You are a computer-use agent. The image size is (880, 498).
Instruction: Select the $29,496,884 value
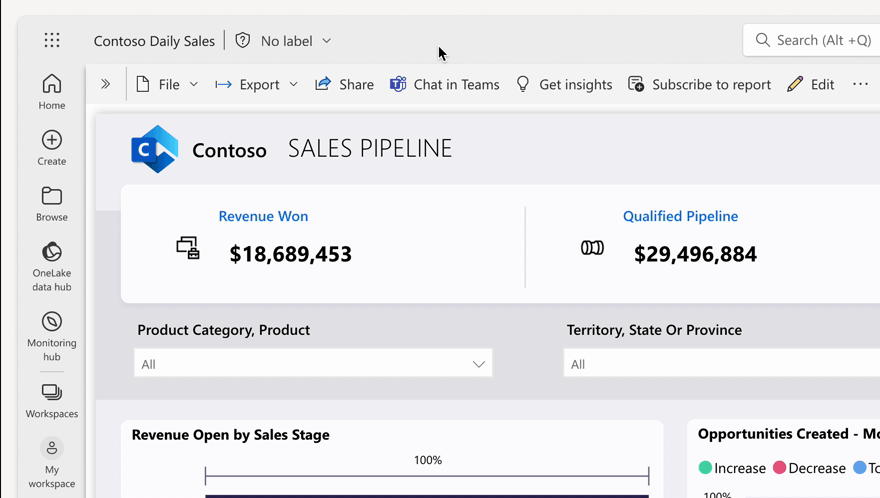click(x=695, y=254)
